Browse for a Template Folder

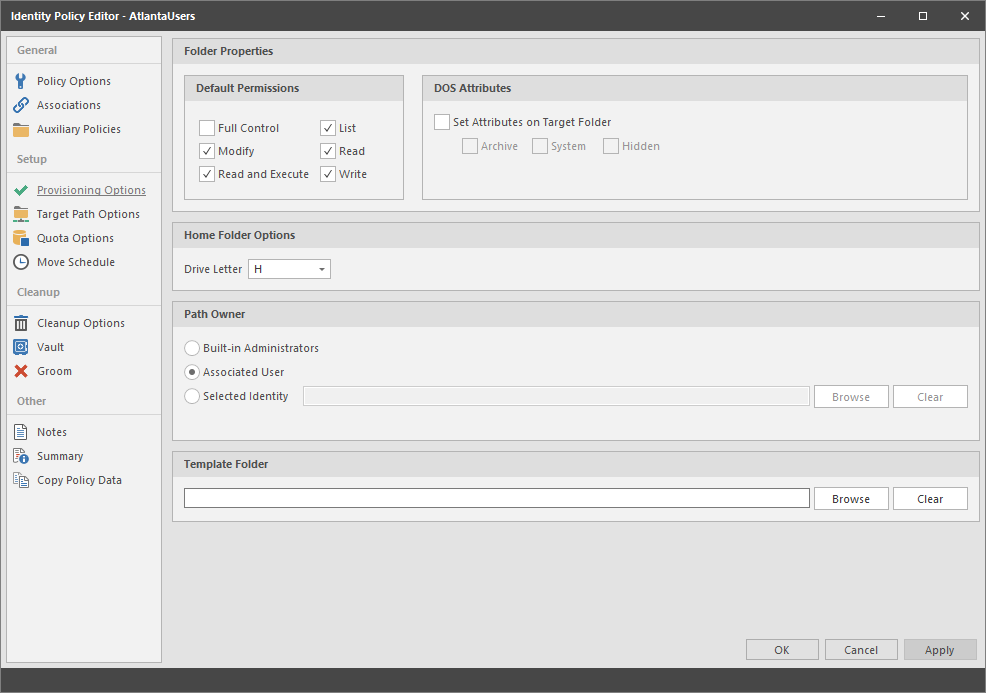850,498
